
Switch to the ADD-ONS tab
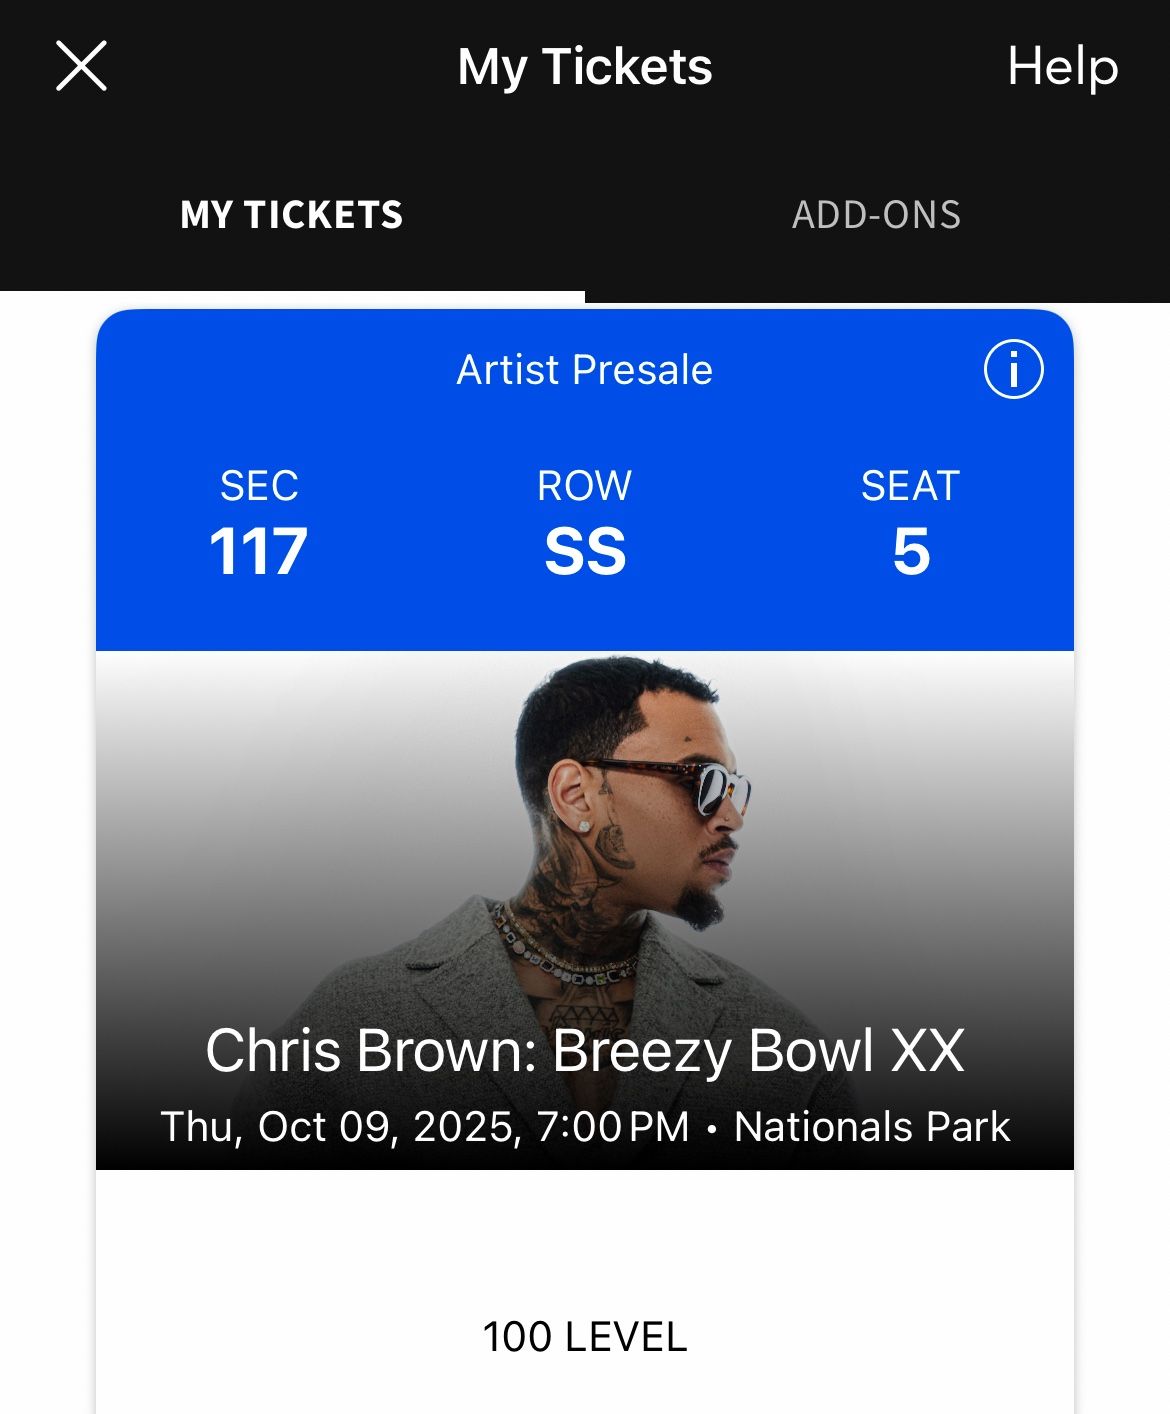pos(876,215)
